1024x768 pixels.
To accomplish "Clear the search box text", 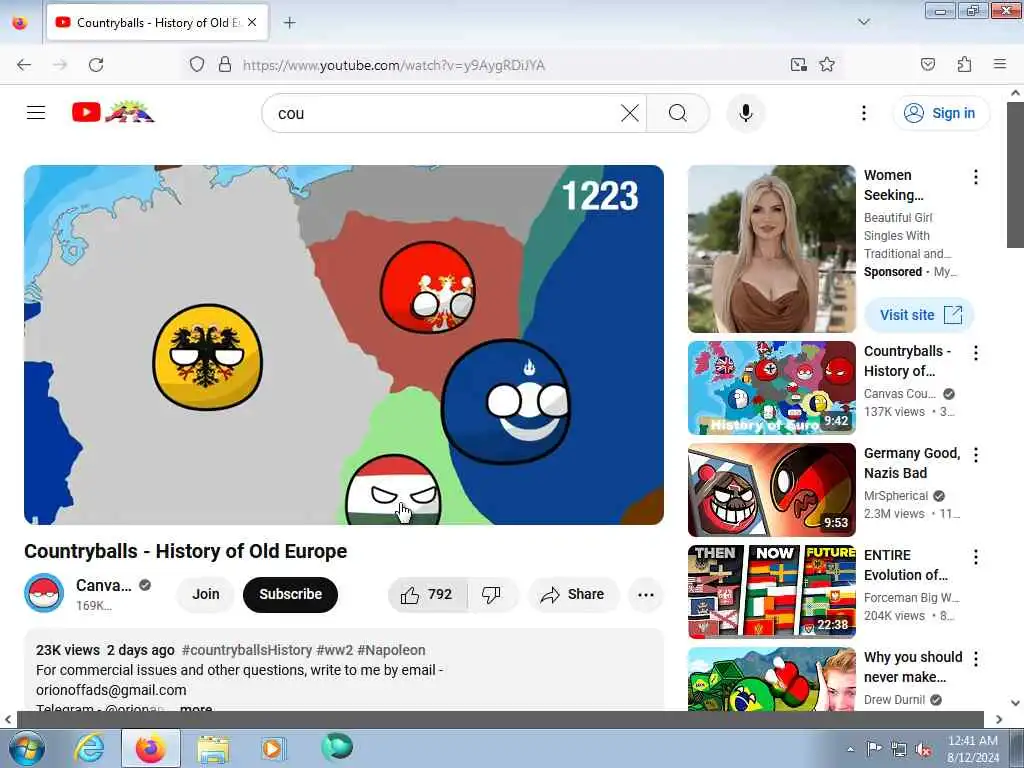I will point(630,113).
